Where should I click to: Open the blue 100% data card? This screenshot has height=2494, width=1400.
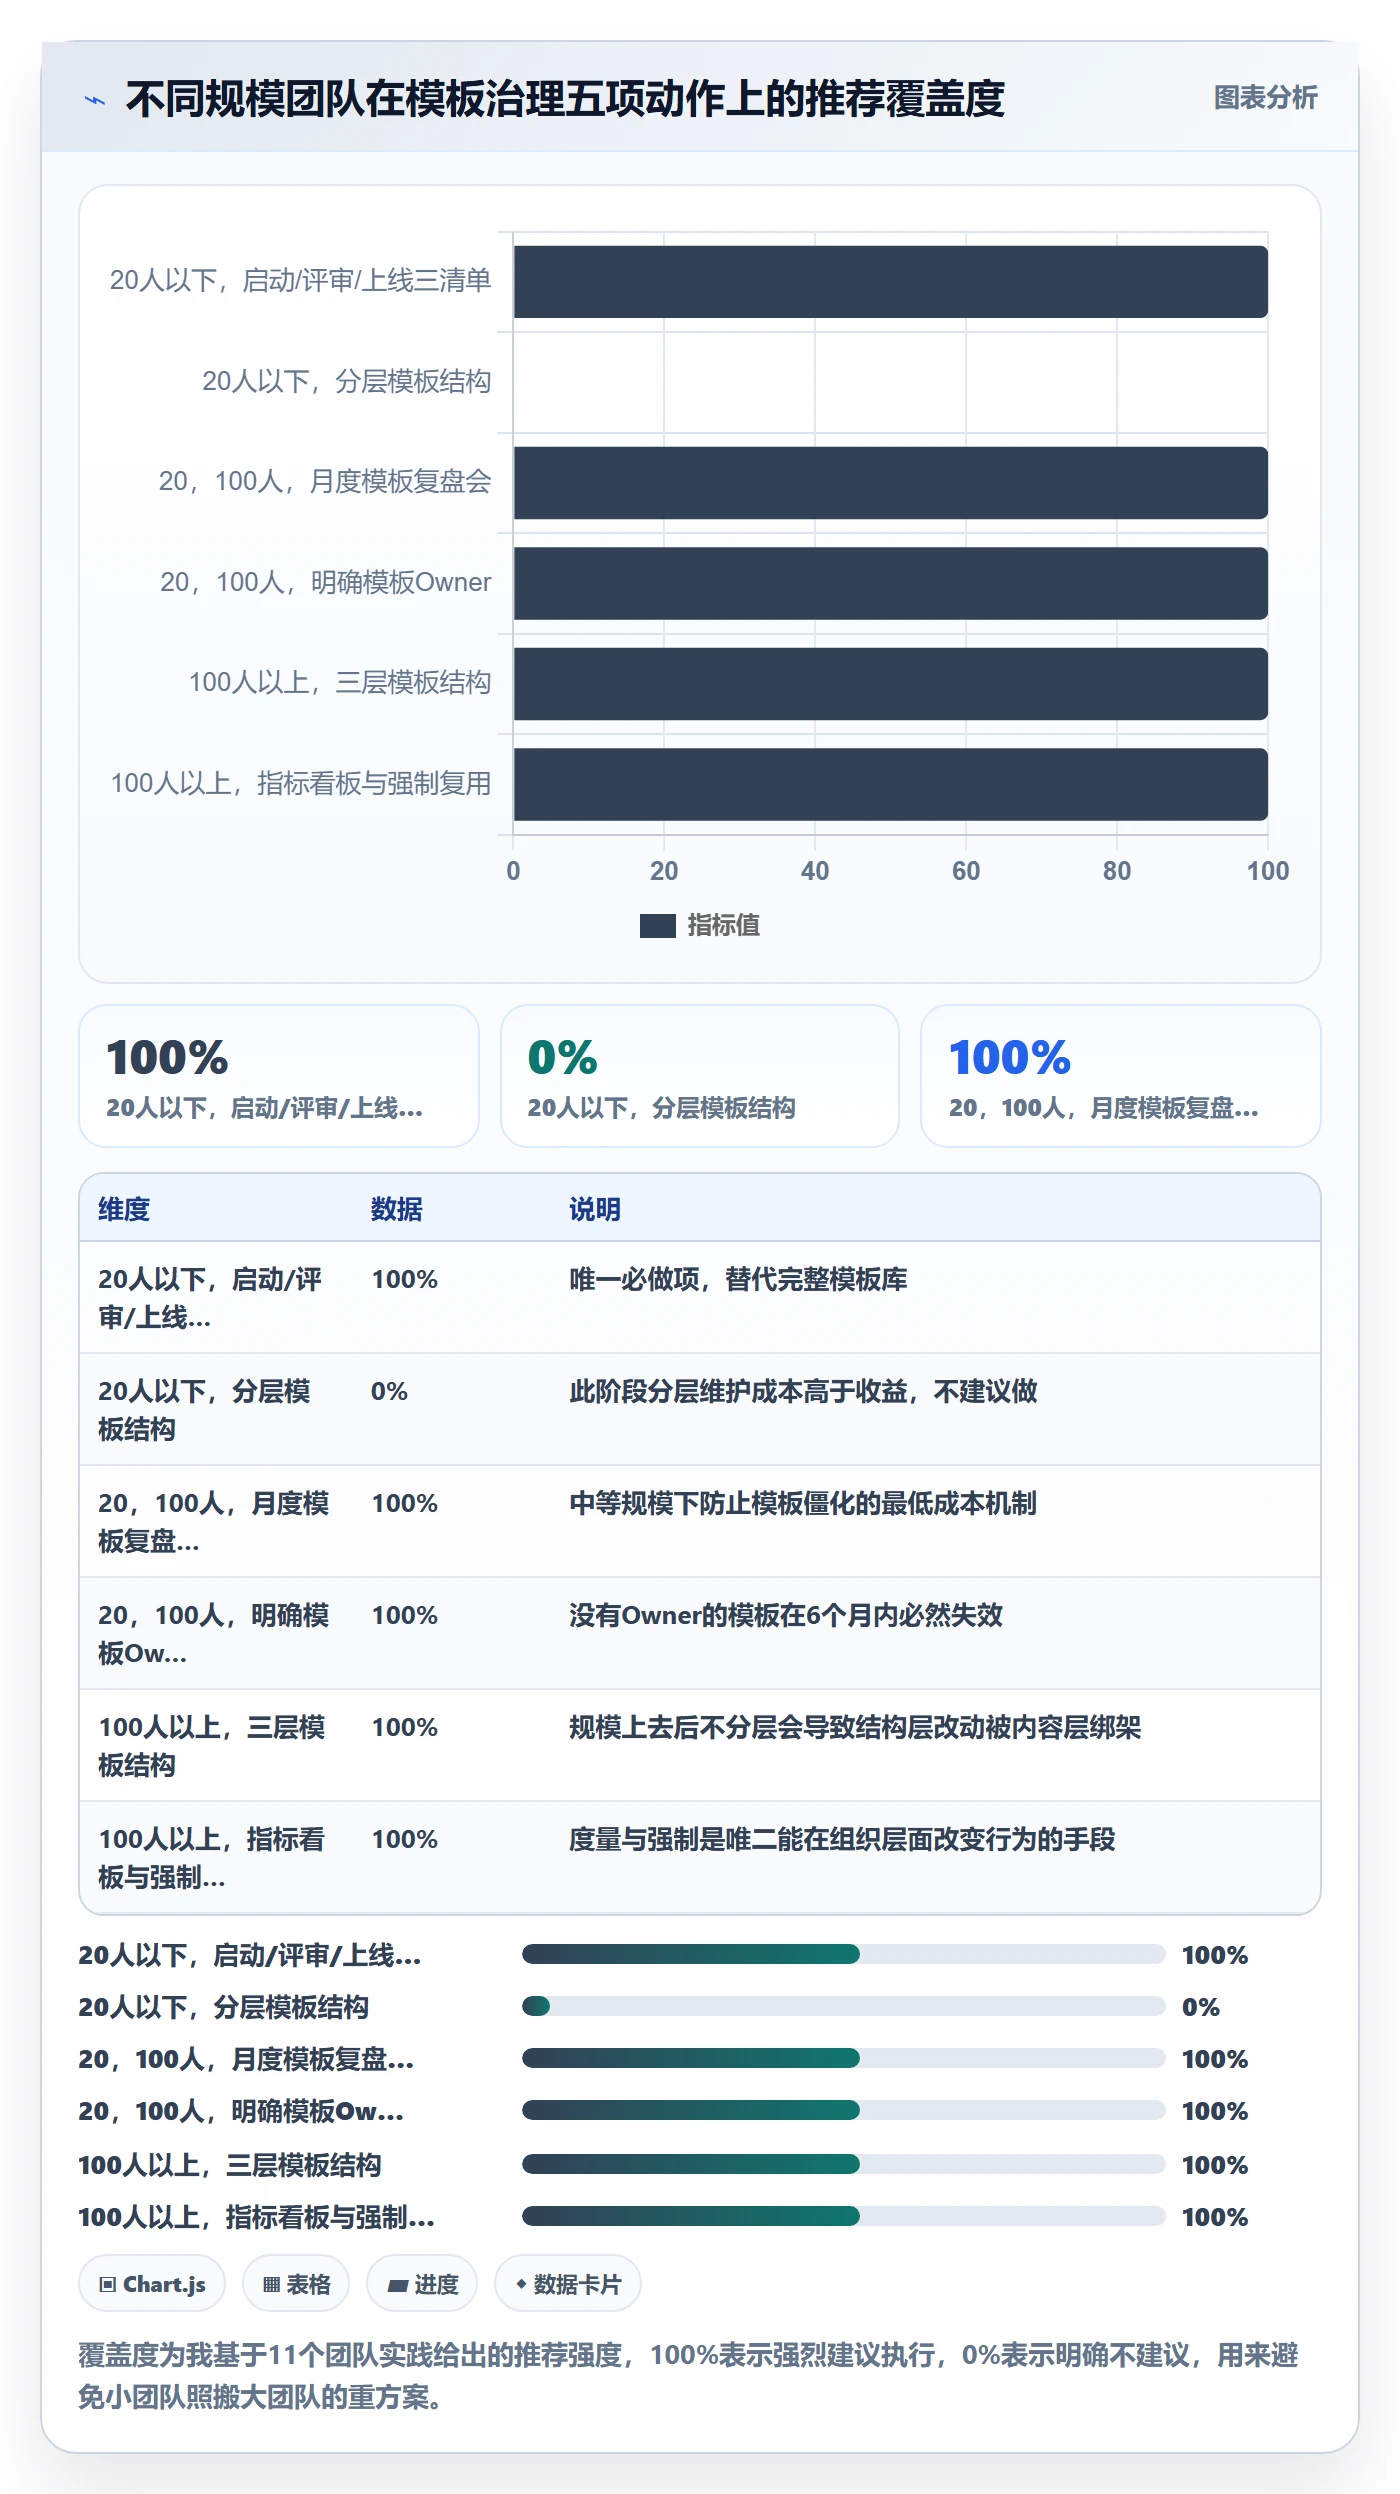(1120, 1076)
